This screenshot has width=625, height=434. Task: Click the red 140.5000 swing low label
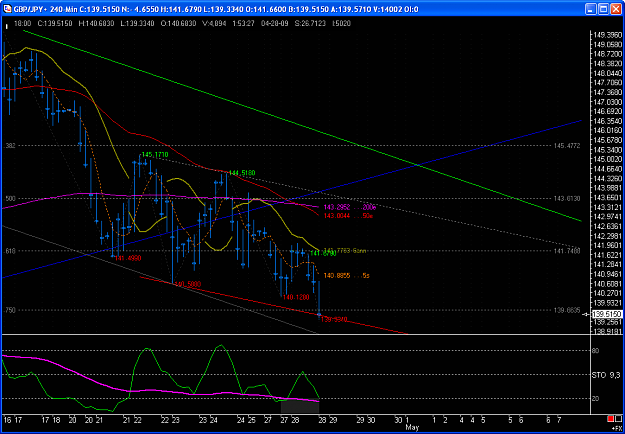pos(188,284)
